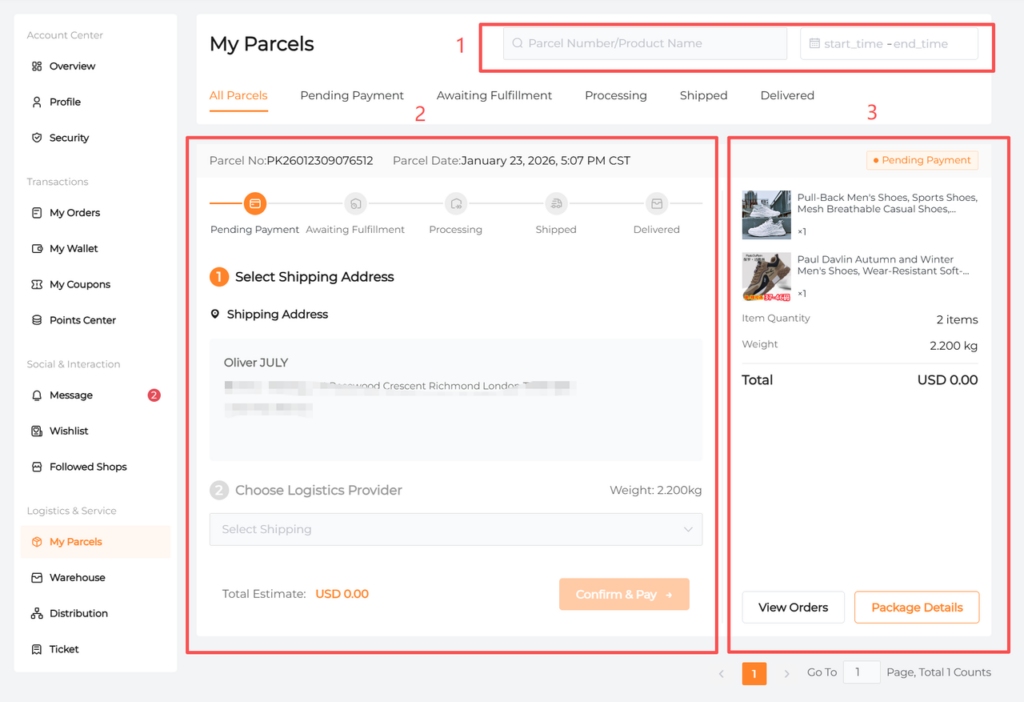This screenshot has height=702, width=1024.
Task: Go to Points Center in the sidebar
Action: (82, 320)
